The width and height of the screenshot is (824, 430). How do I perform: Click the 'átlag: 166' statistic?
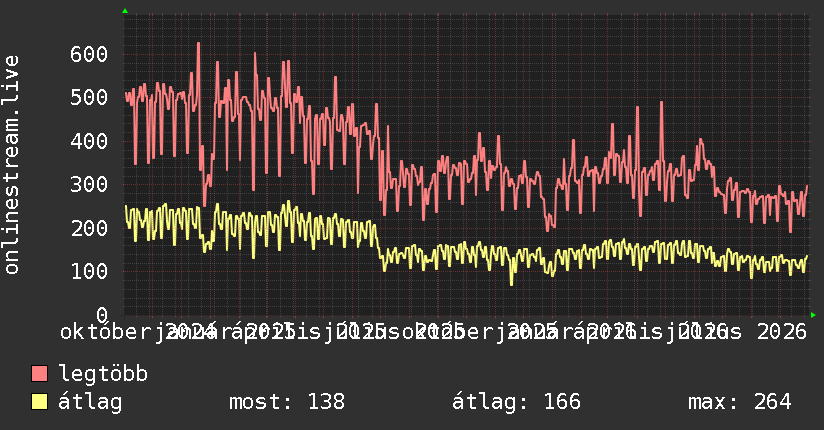pos(517,402)
